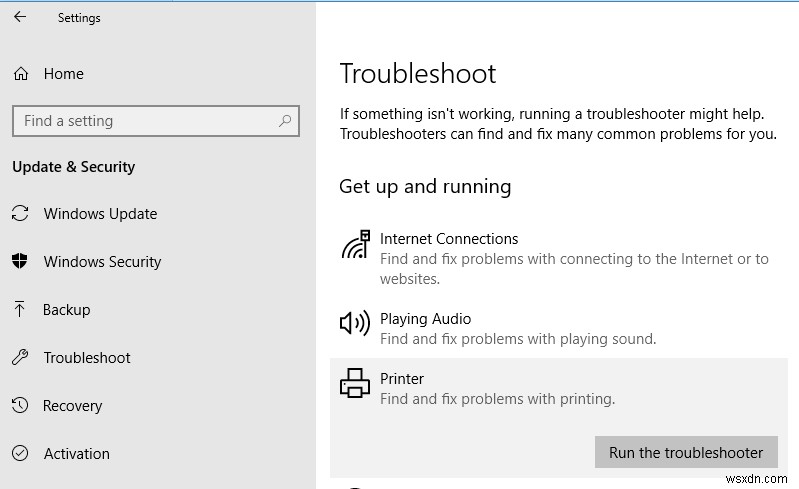This screenshot has width=799, height=489.
Task: Click the search magnifier icon
Action: pos(285,121)
